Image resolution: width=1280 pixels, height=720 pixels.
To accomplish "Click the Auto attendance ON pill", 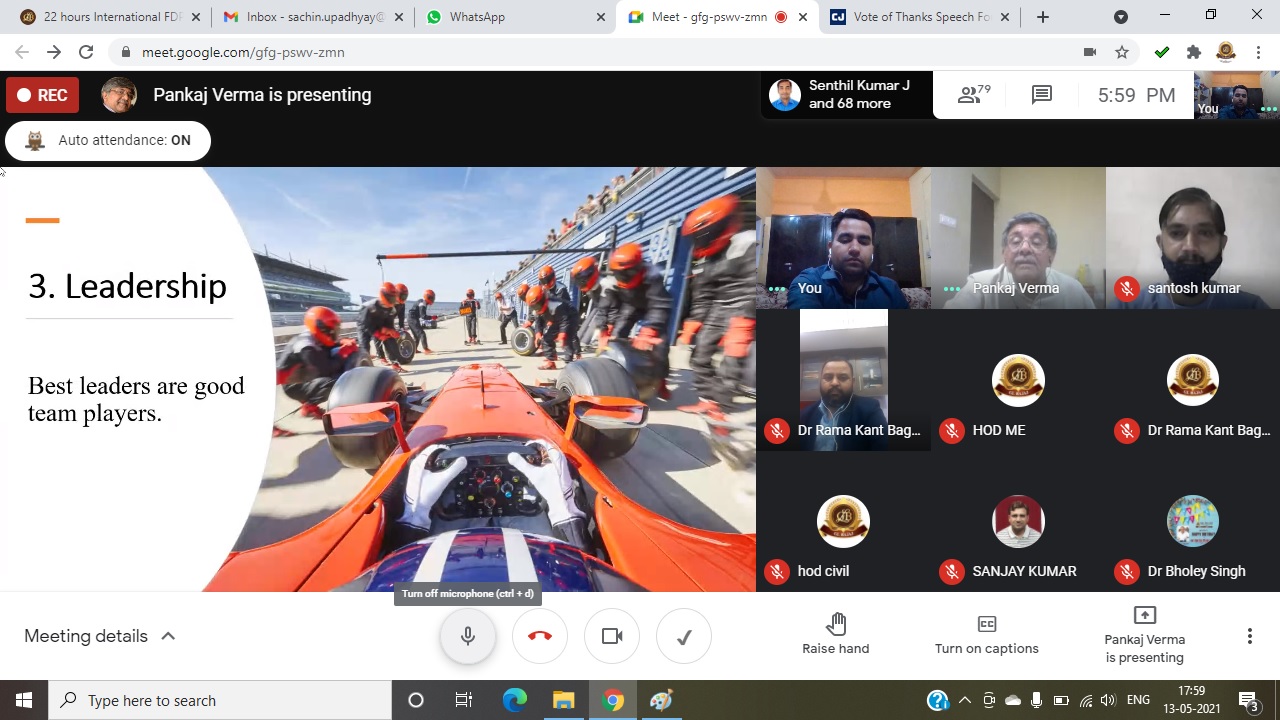I will (x=108, y=141).
